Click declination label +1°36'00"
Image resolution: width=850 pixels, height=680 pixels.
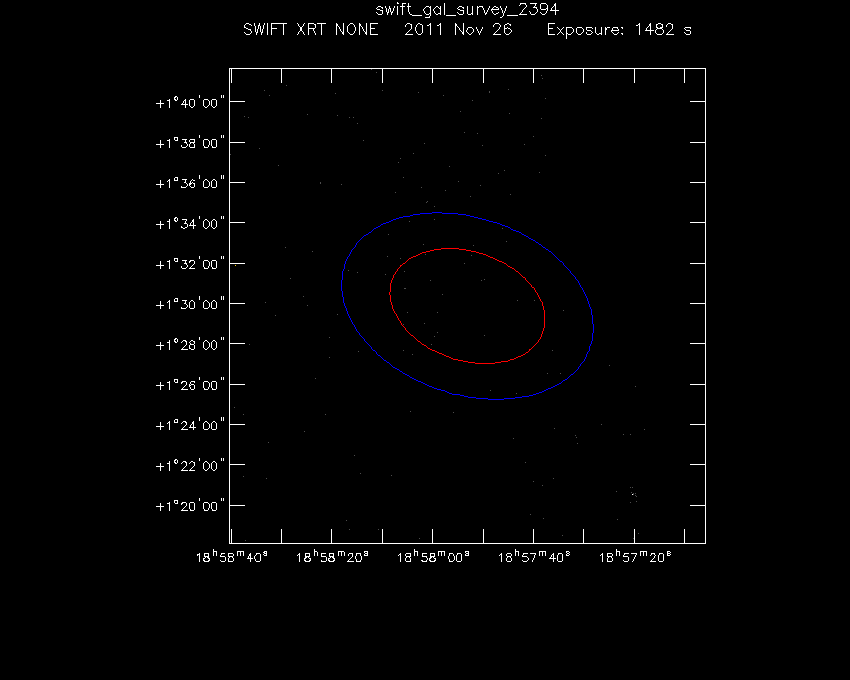tap(190, 183)
